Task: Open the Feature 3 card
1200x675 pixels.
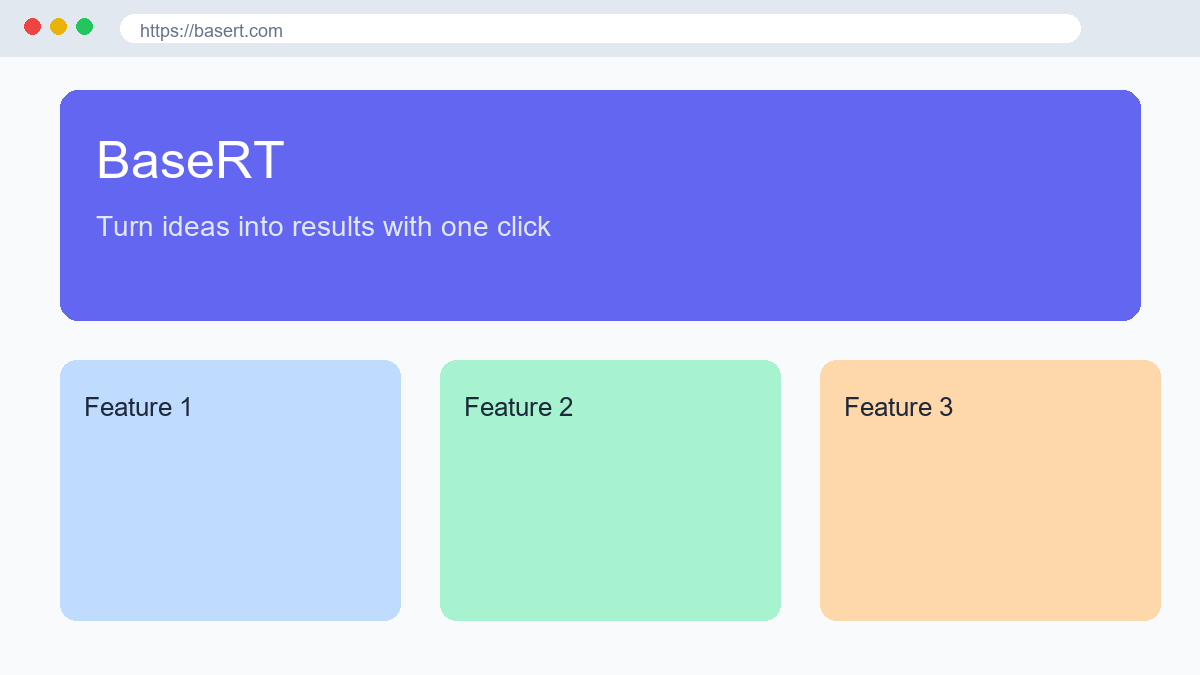Action: coord(990,490)
